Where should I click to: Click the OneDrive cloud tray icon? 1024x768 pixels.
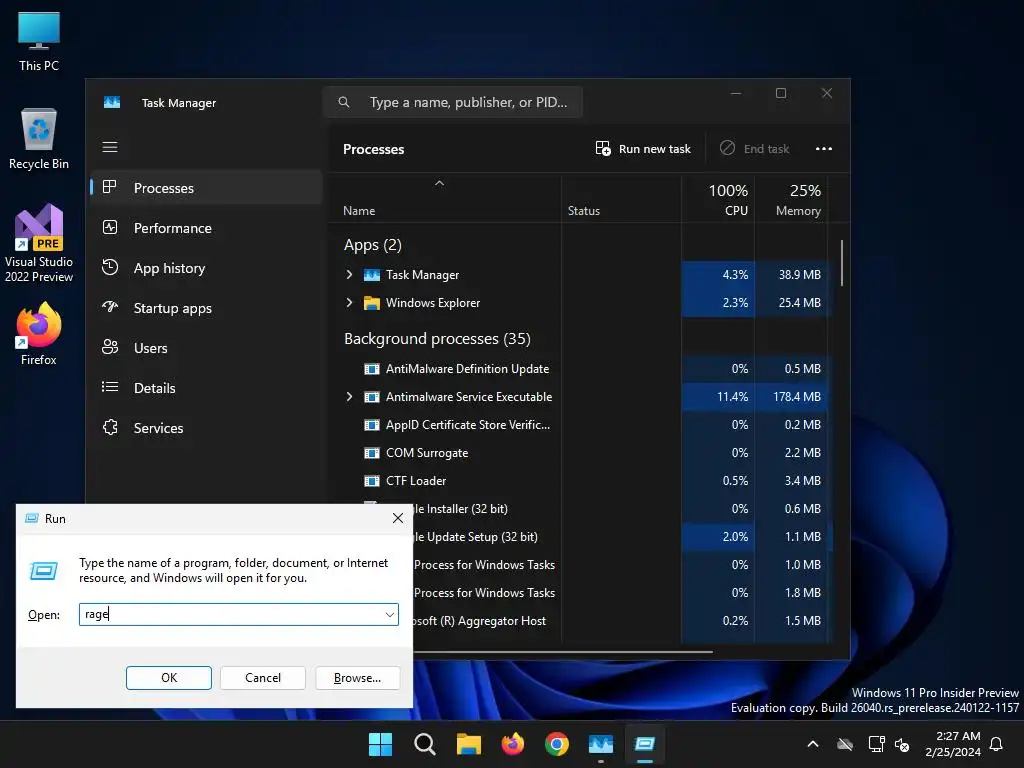[845, 744]
